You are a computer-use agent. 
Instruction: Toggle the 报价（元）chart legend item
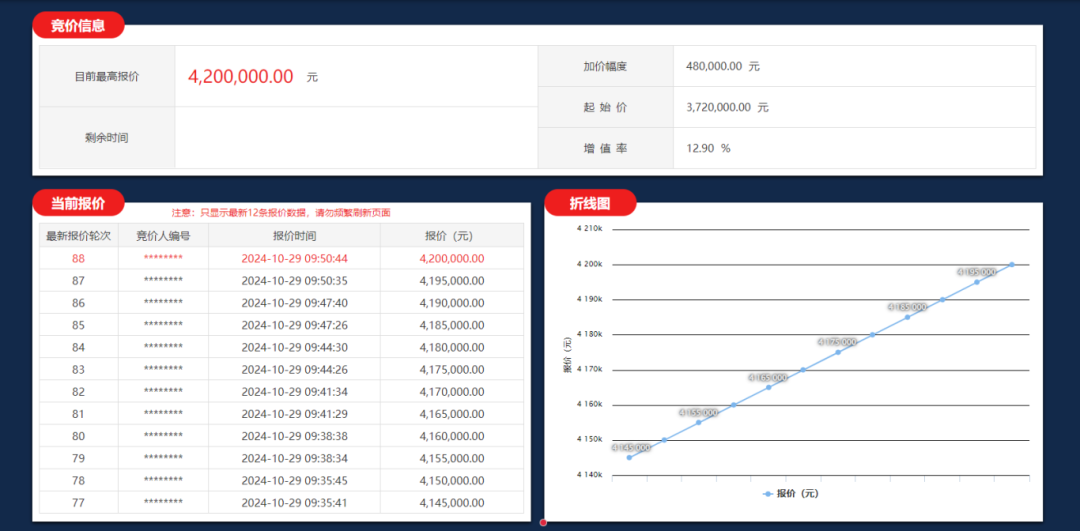791,493
